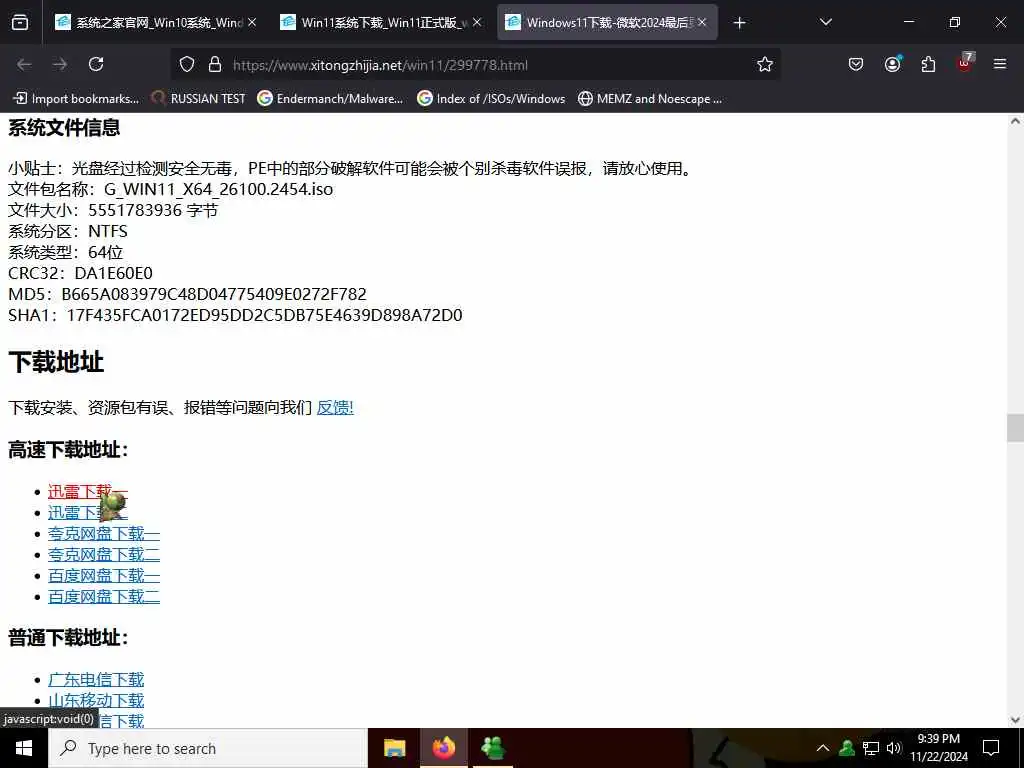Click the 文件大小 5551783936 字节 line

coord(113,210)
